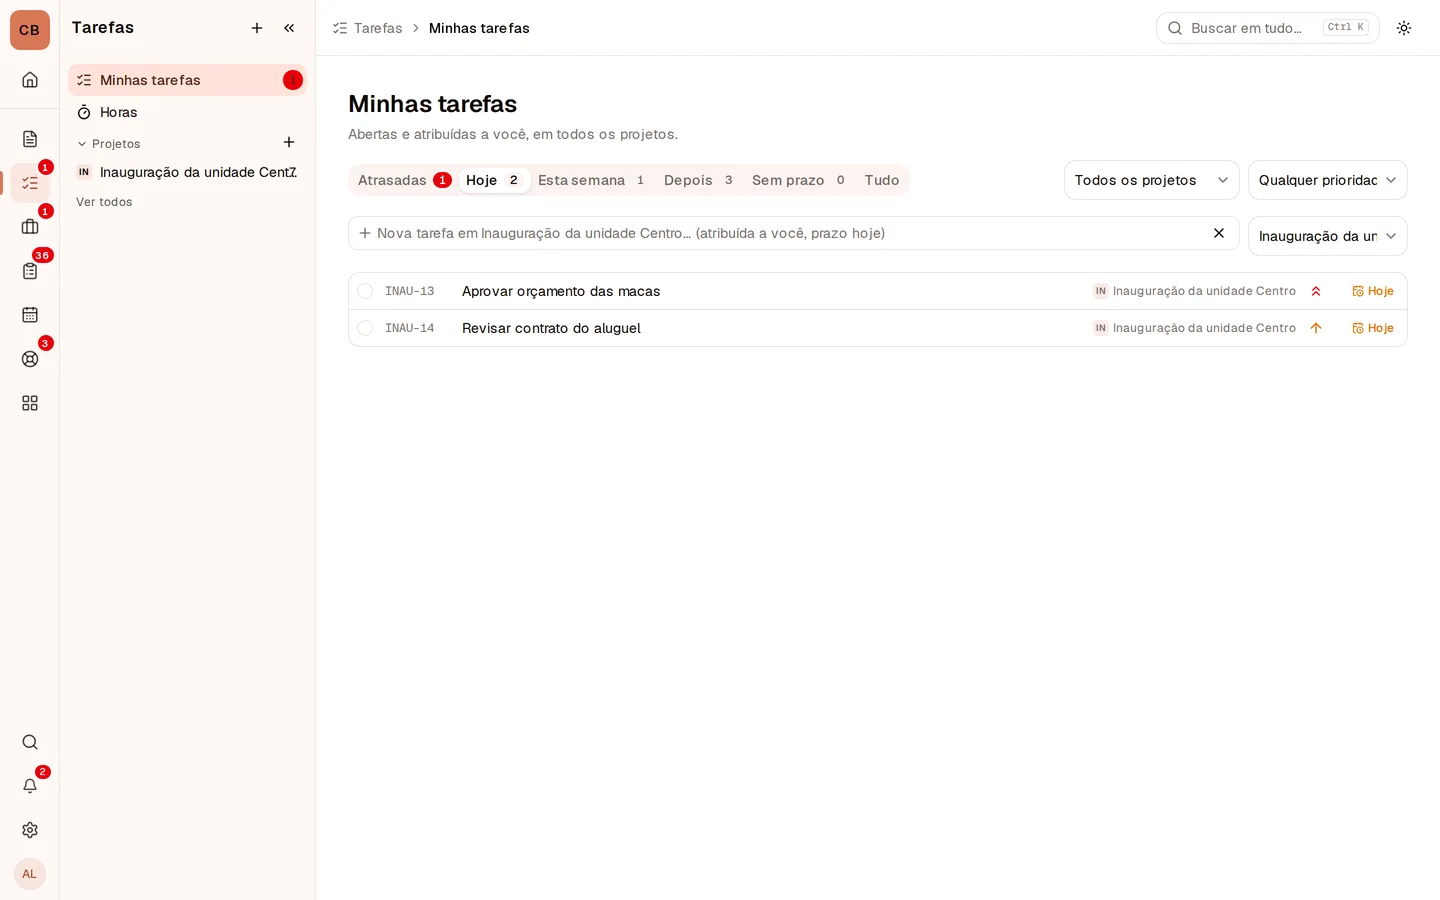Open the lifebuoy support icon with badge 3
Image resolution: width=1440 pixels, height=900 pixels.
click(x=30, y=359)
